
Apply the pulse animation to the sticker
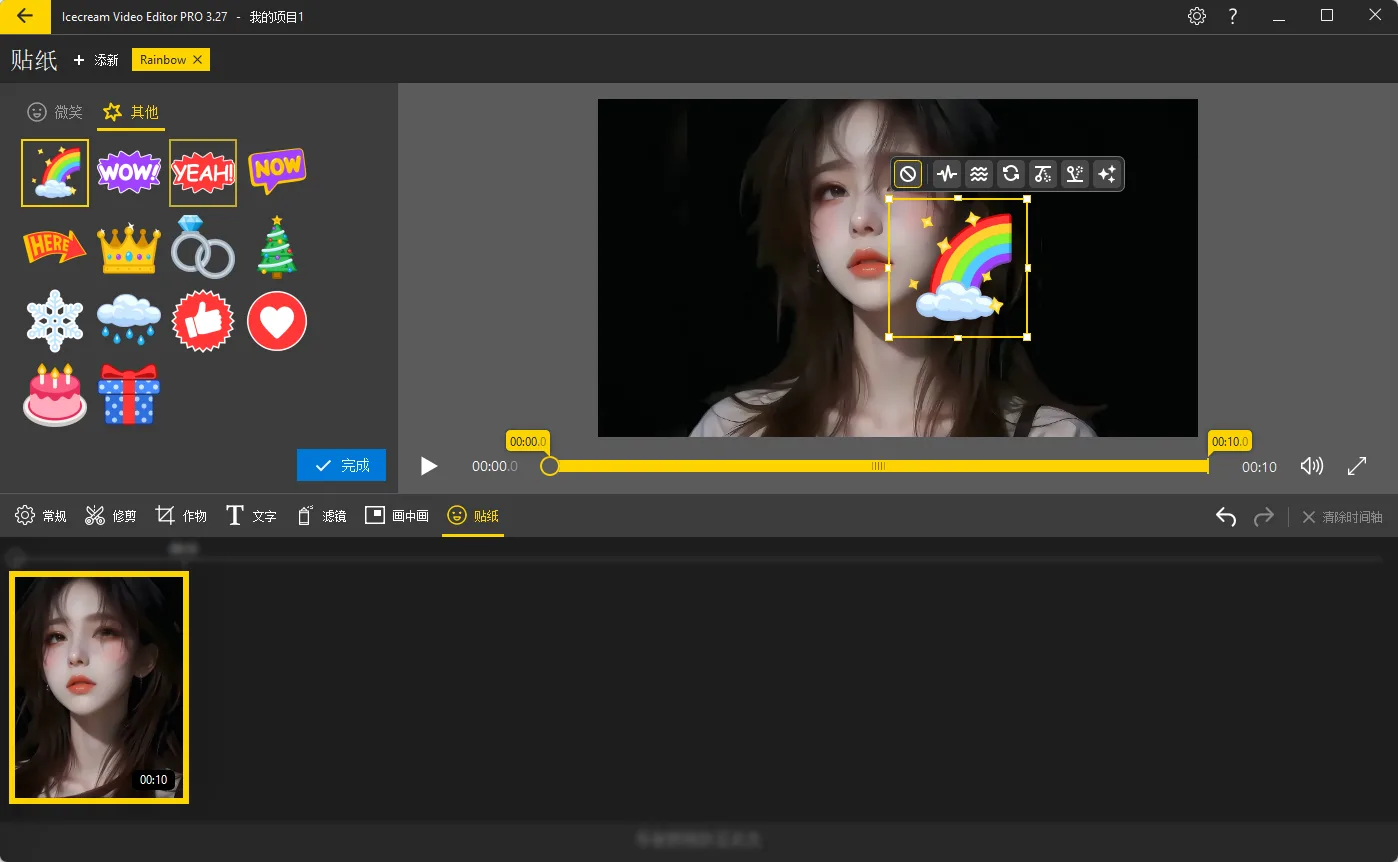pyautogui.click(x=947, y=174)
